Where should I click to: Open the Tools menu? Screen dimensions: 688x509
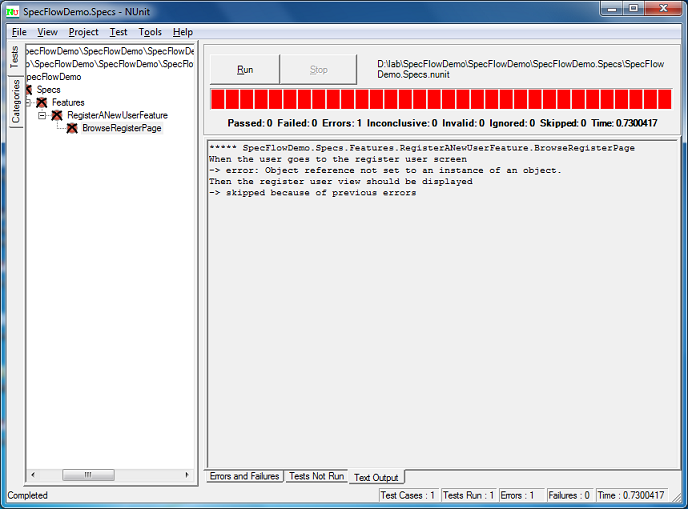coord(150,32)
